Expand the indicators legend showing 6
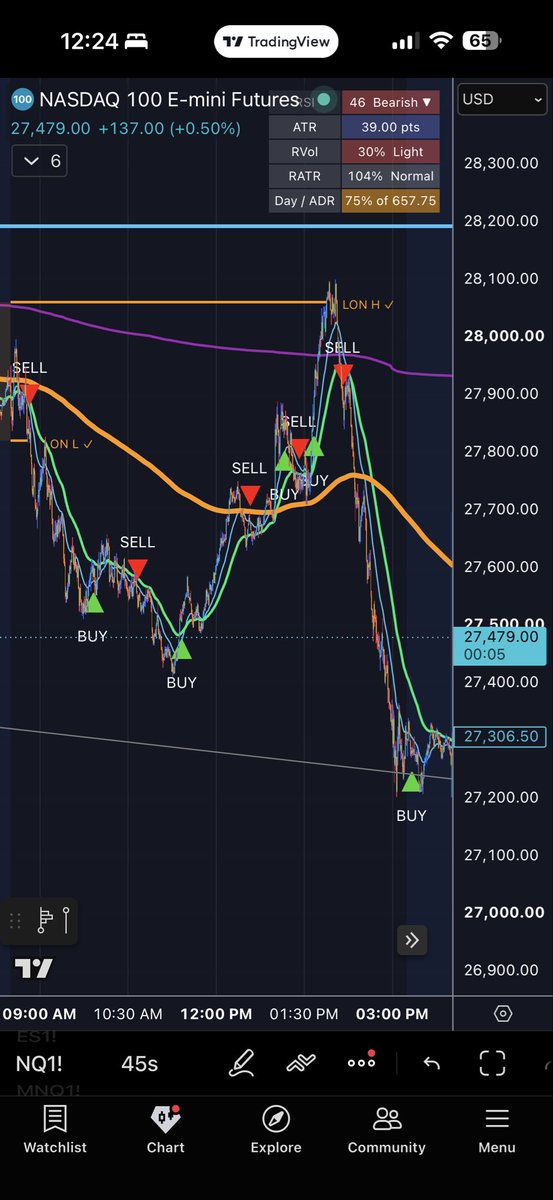The height and width of the screenshot is (1200, 553). (x=39, y=161)
